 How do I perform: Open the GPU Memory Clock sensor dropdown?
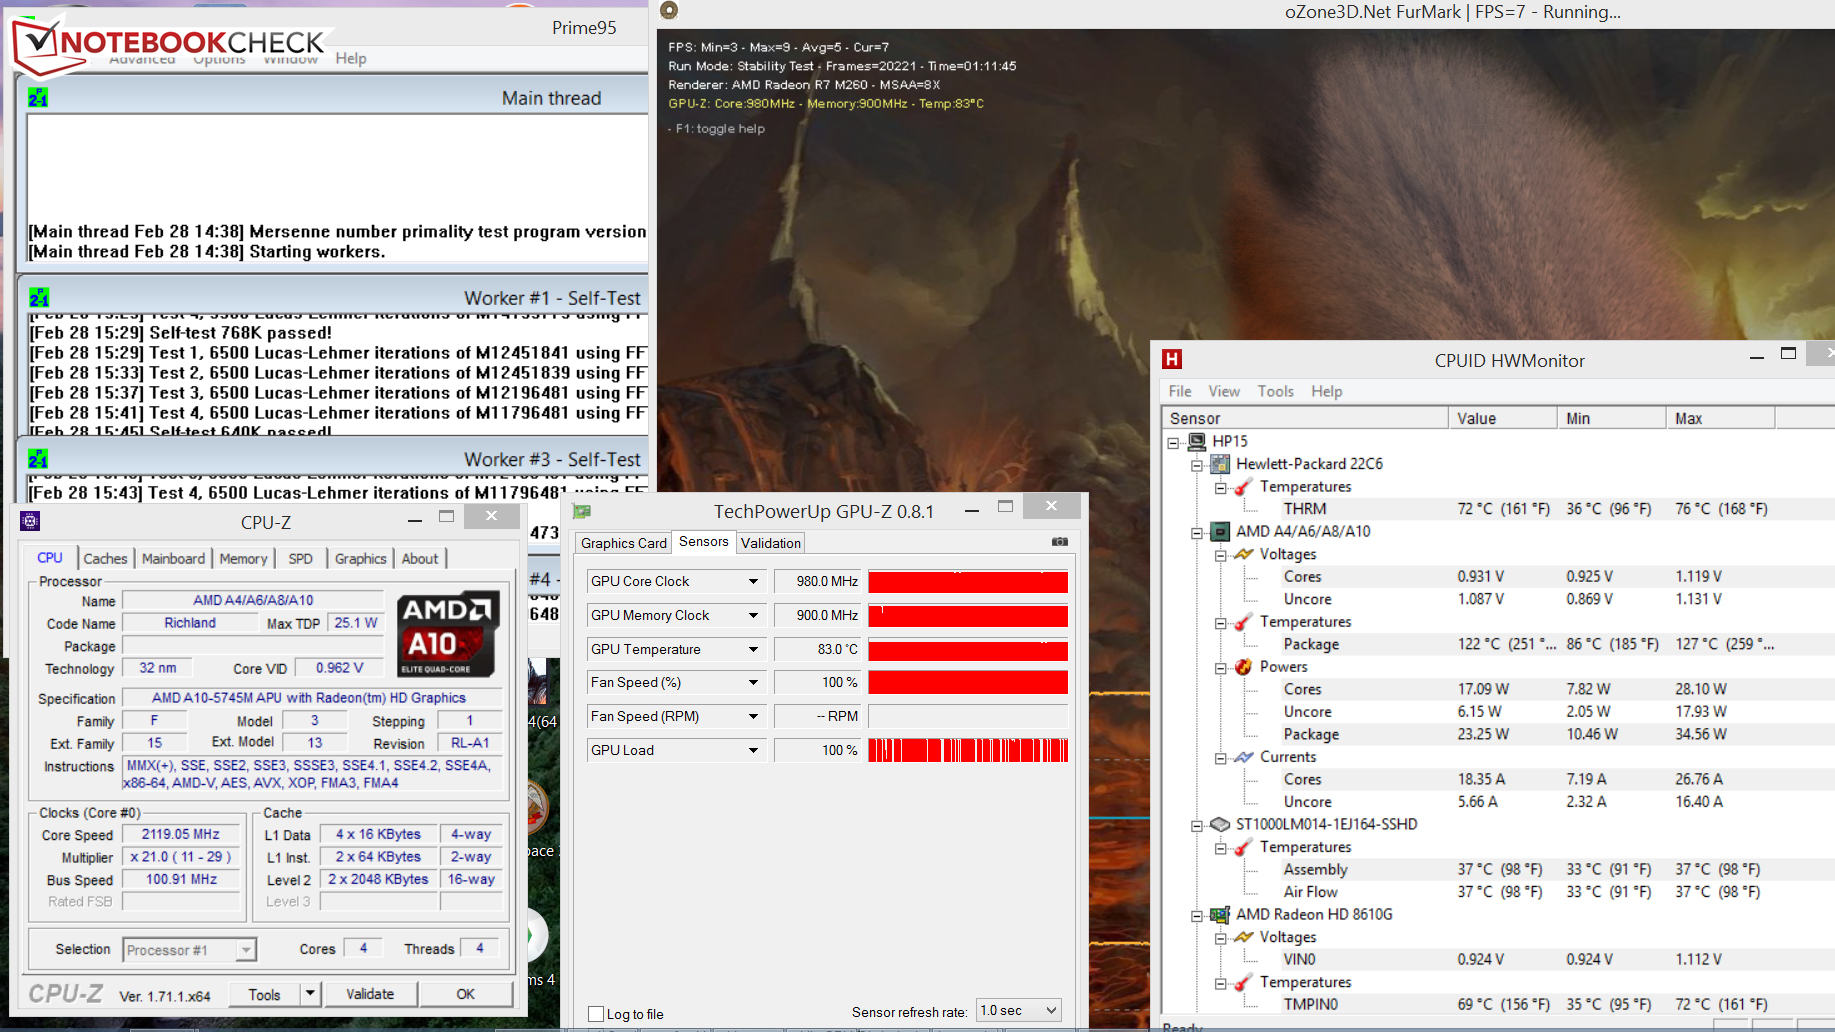(x=753, y=615)
